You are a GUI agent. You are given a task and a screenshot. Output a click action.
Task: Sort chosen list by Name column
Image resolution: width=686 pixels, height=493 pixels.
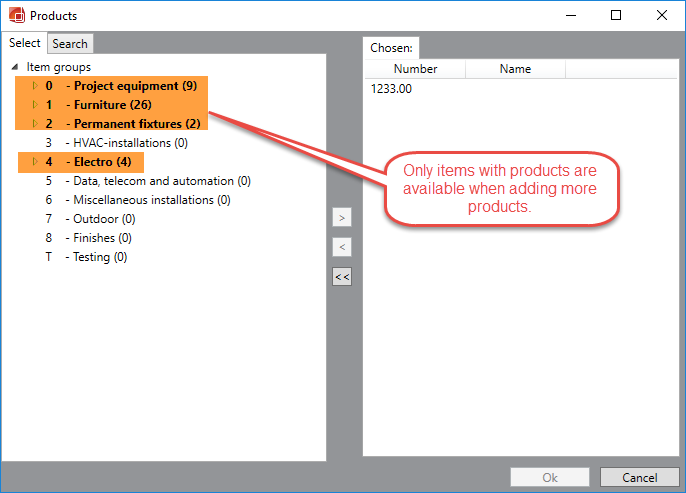(x=515, y=69)
